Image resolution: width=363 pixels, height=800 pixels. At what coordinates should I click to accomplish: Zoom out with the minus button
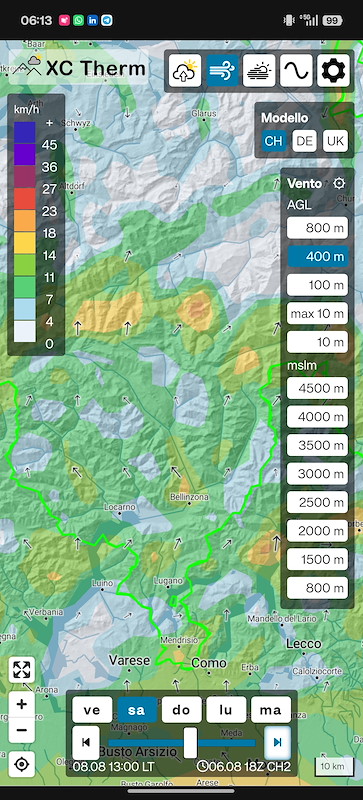22,730
